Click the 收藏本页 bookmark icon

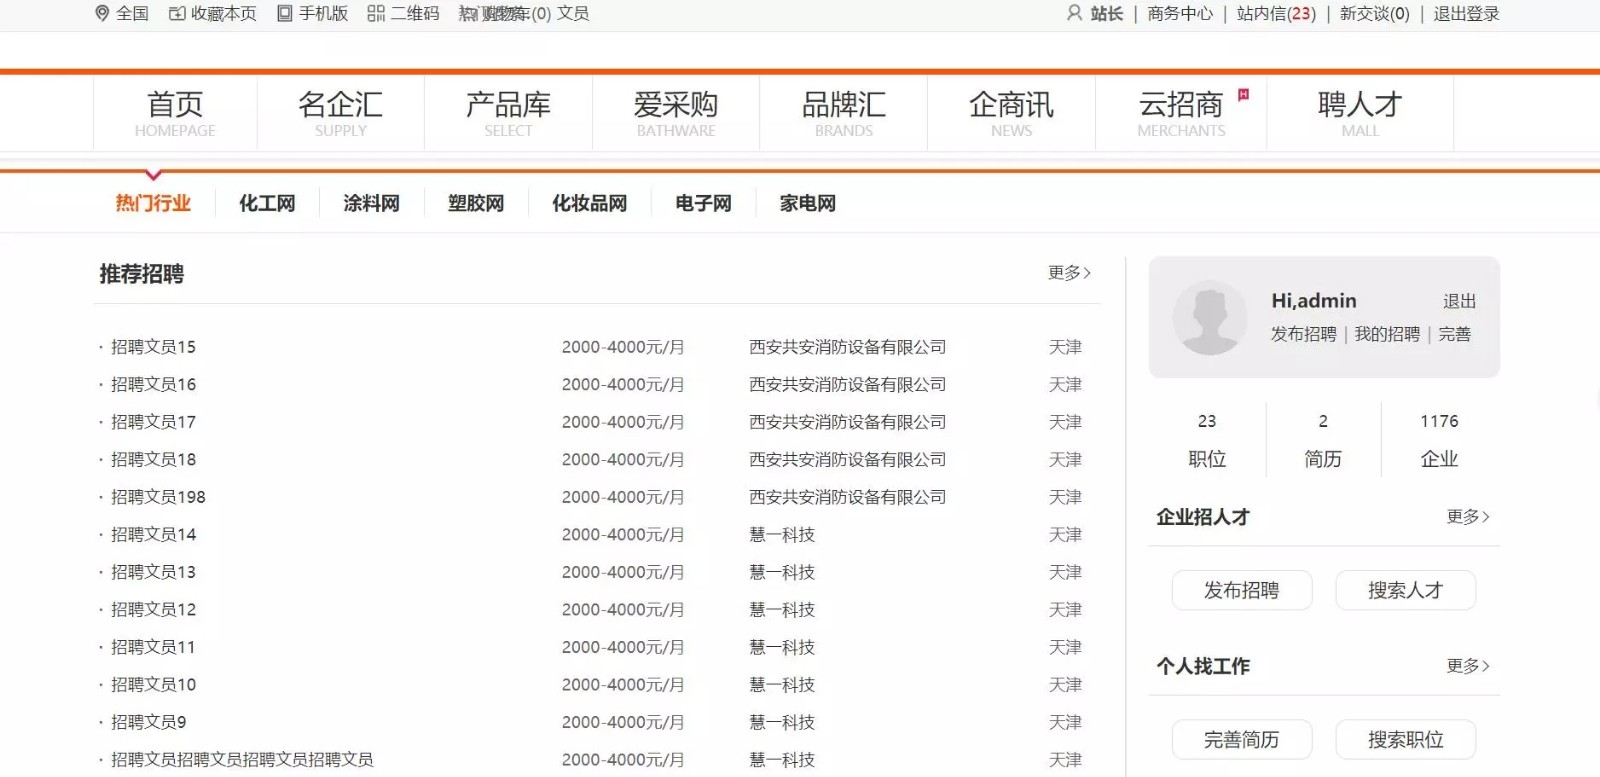[177, 14]
